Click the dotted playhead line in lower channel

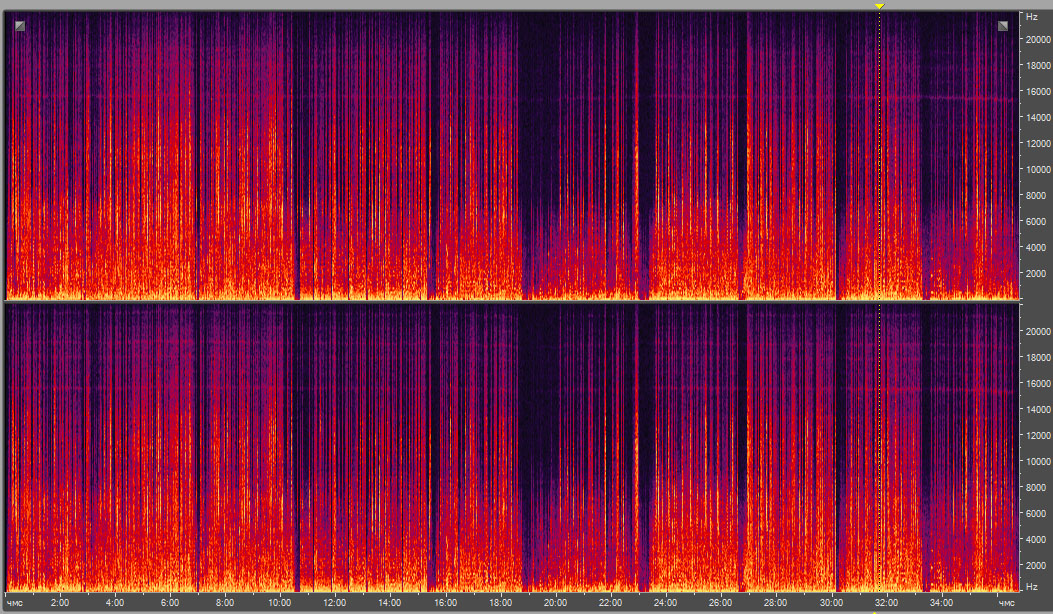click(879, 450)
